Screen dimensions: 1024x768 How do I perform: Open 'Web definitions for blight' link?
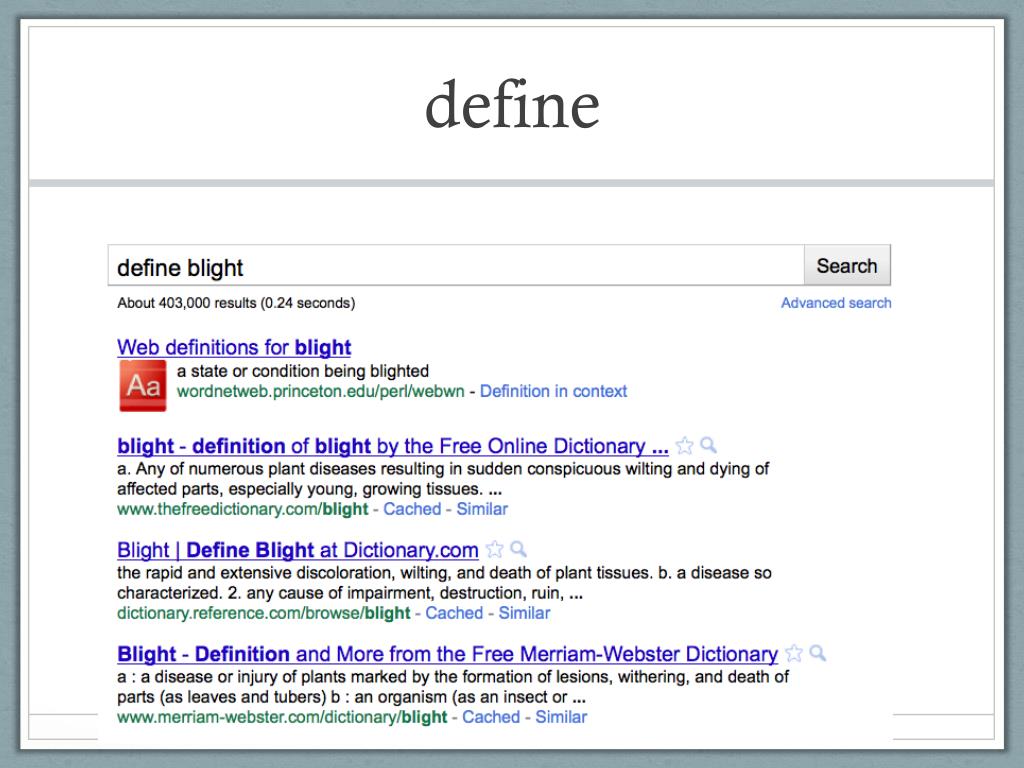[x=234, y=347]
